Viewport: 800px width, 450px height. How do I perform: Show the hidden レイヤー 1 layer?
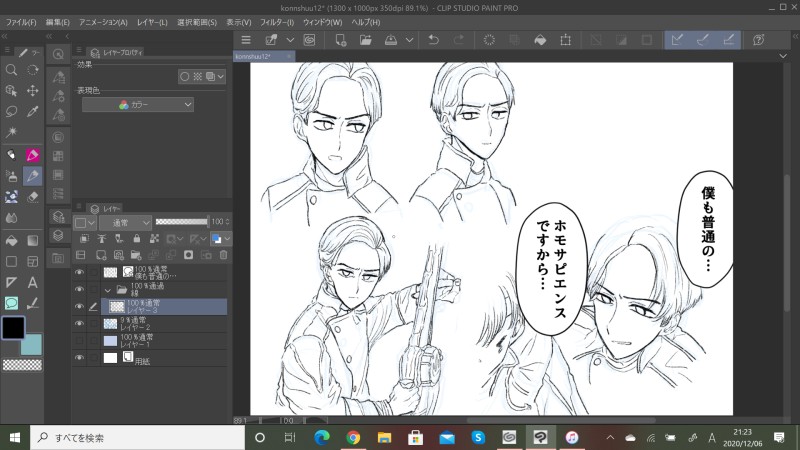pos(79,340)
